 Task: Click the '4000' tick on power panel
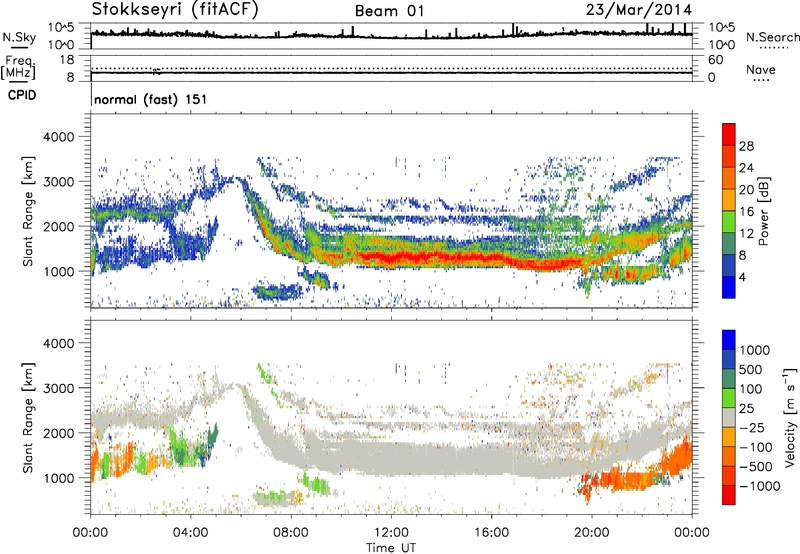point(58,137)
